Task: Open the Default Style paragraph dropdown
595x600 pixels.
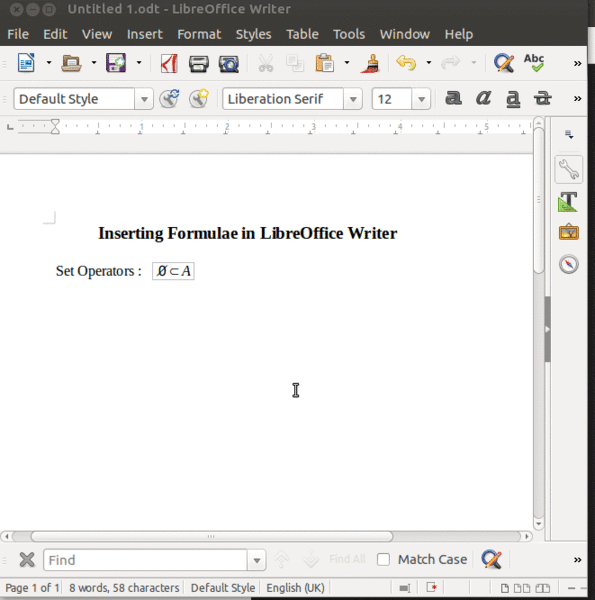Action: pos(144,99)
